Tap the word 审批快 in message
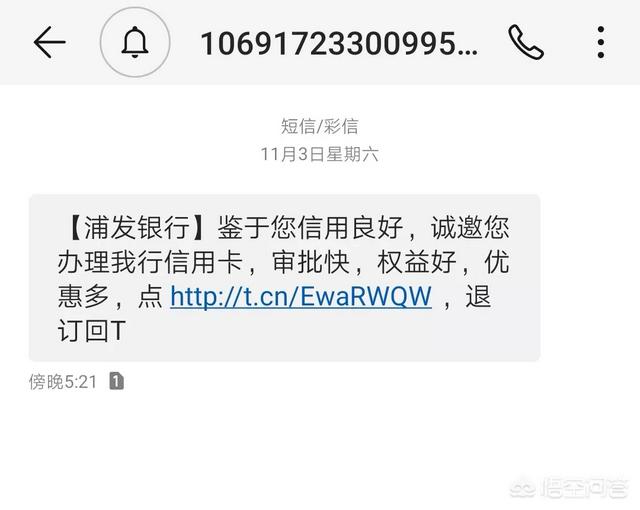Image resolution: width=640 pixels, height=510 pixels. coord(311,262)
